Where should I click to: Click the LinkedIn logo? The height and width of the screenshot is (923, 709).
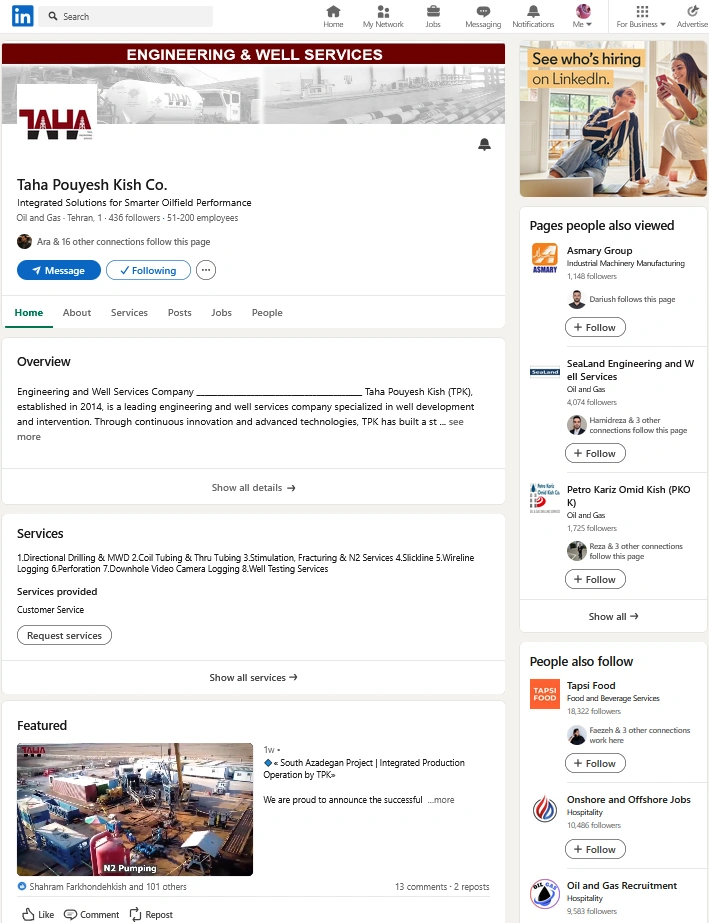[x=22, y=16]
